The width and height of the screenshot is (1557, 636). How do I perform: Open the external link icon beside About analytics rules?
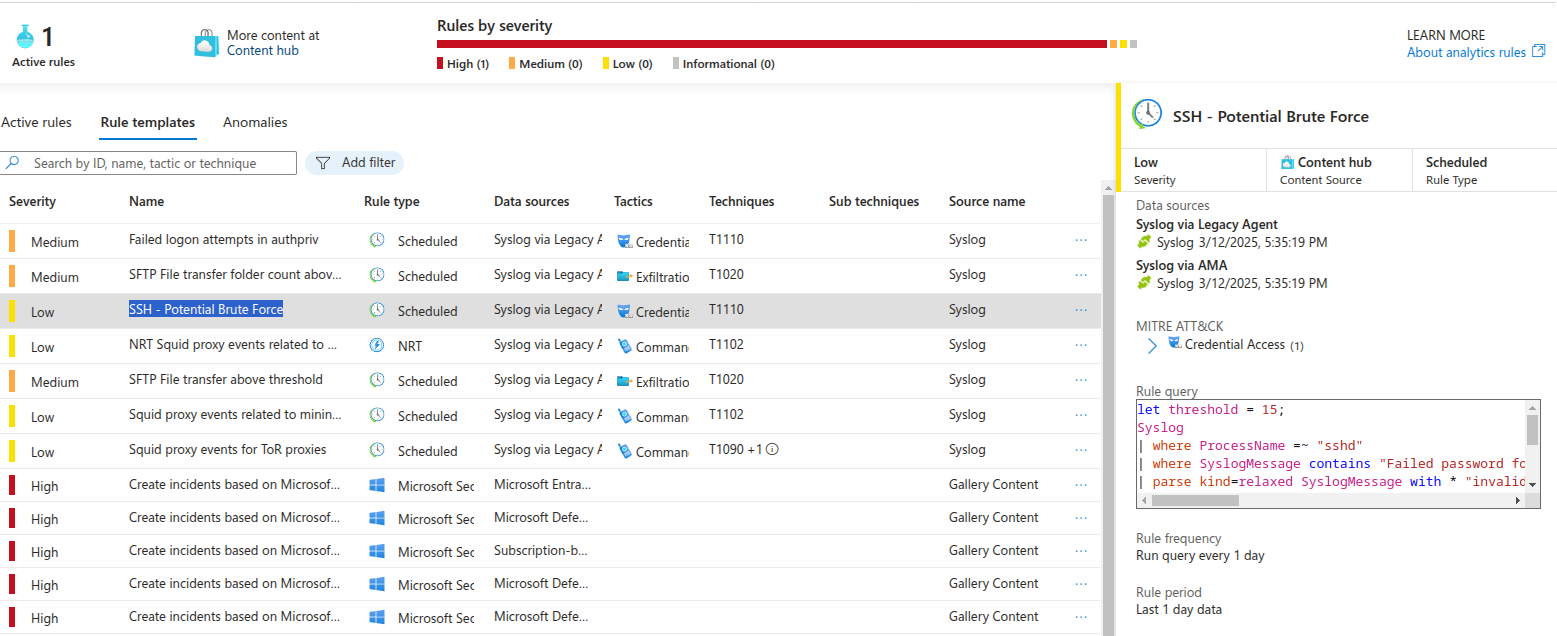(x=1538, y=52)
